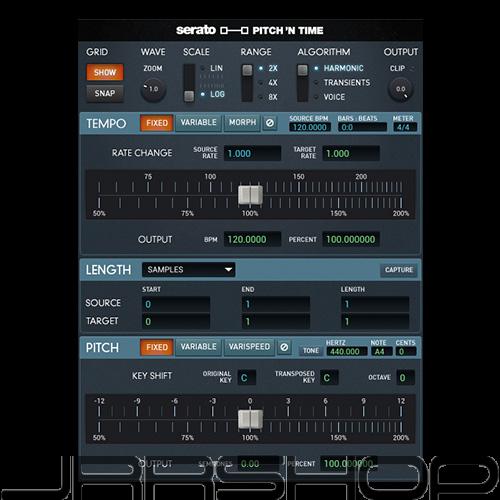
Task: Click the Range vertical slider handle
Action: [x=247, y=70]
